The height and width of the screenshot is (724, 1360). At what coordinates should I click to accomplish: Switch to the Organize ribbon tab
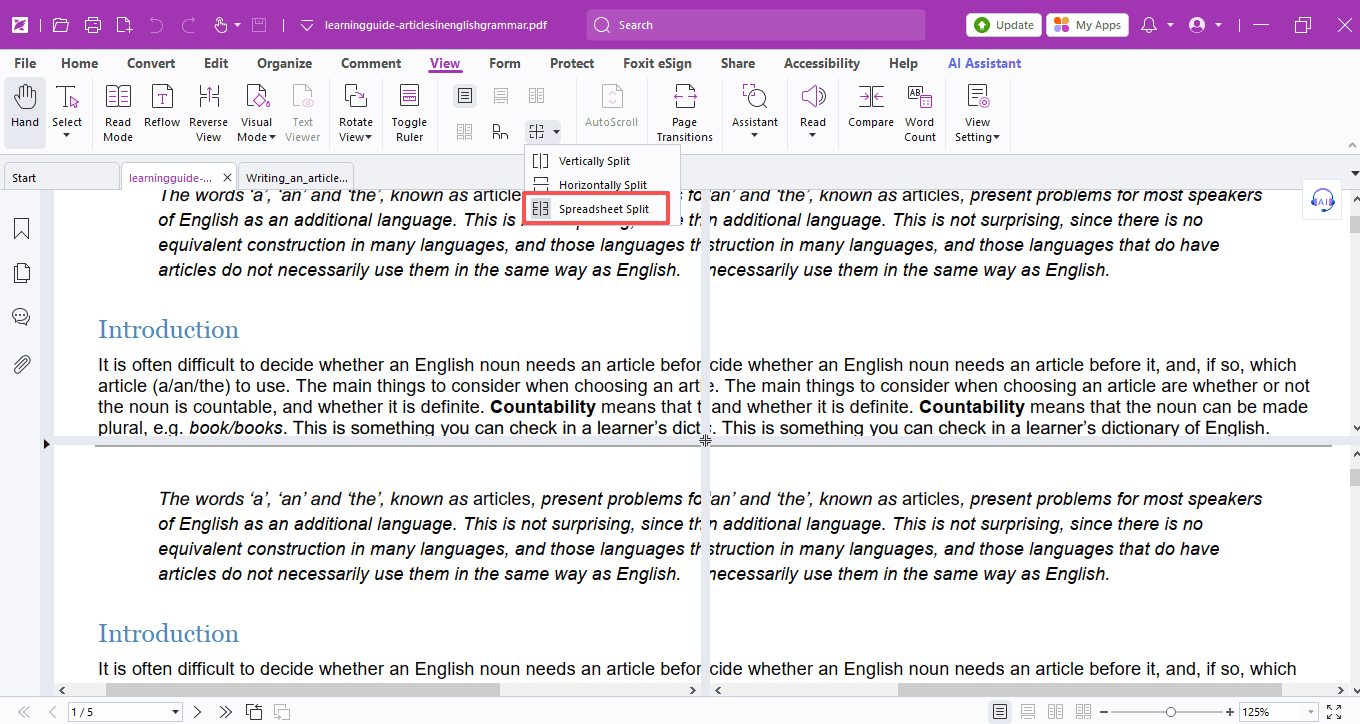[x=285, y=63]
